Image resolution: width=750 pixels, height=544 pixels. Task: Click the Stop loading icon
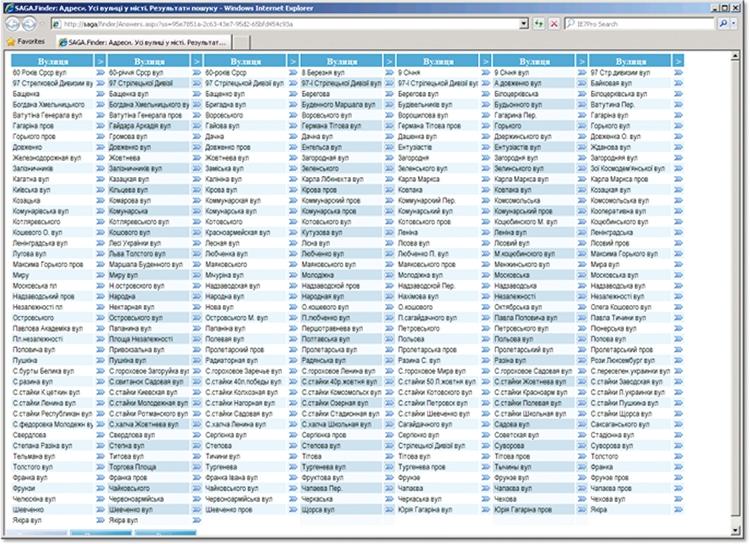553,23
